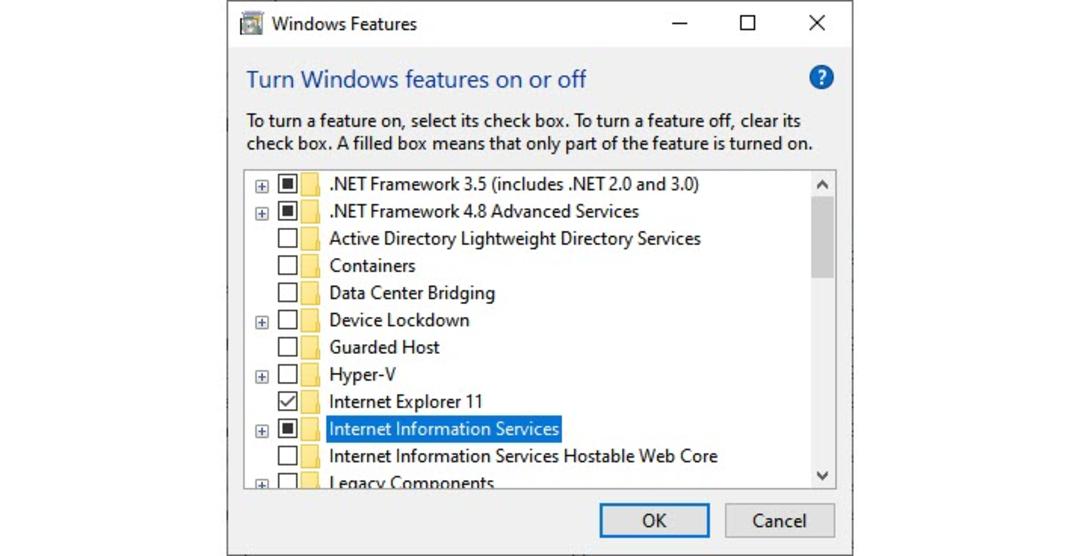
Task: Click the Internet Explorer 11 folder icon
Action: (x=311, y=402)
